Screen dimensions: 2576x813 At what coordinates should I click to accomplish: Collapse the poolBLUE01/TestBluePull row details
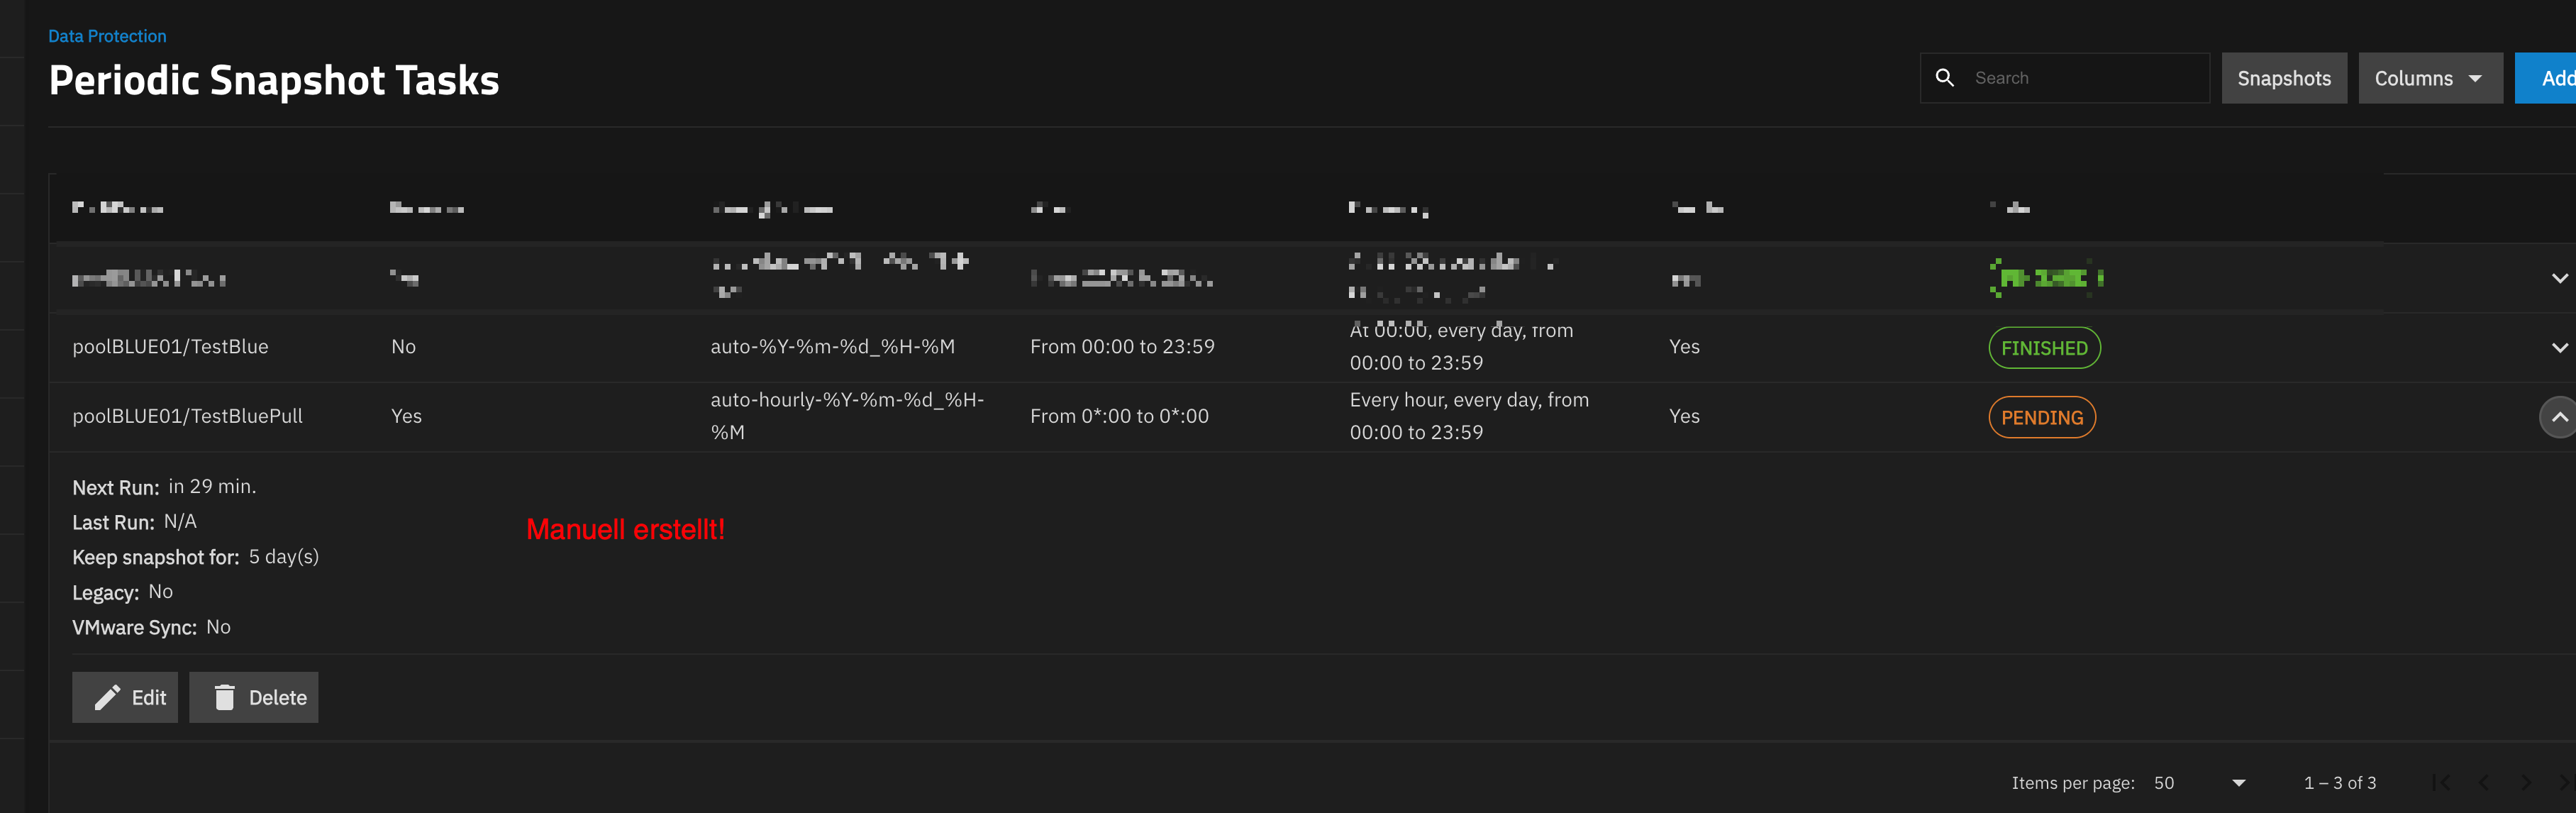pos(2558,417)
